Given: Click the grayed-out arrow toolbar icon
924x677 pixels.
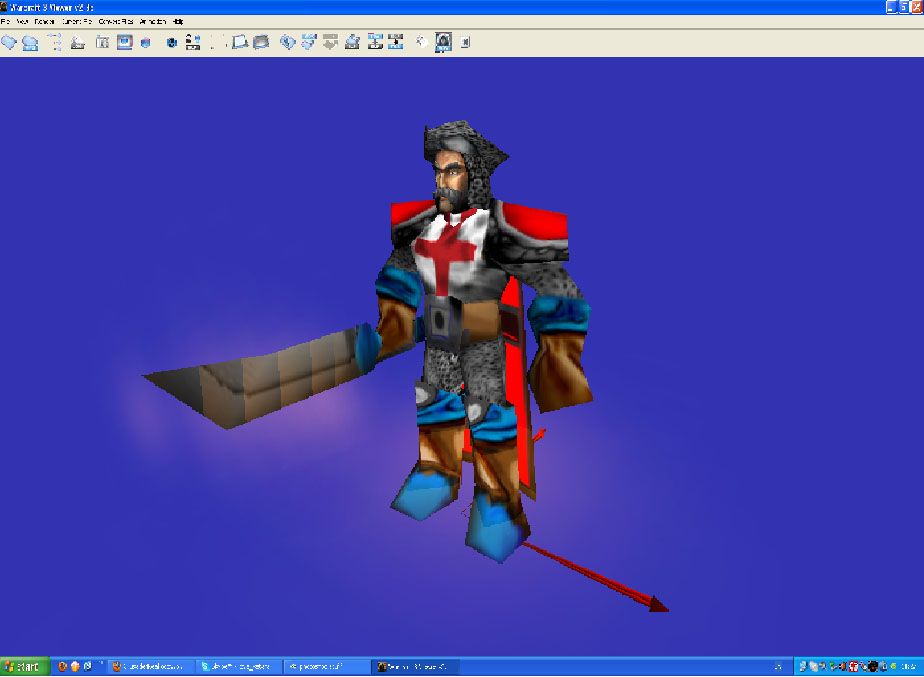Looking at the screenshot, I should pyautogui.click(x=330, y=42).
